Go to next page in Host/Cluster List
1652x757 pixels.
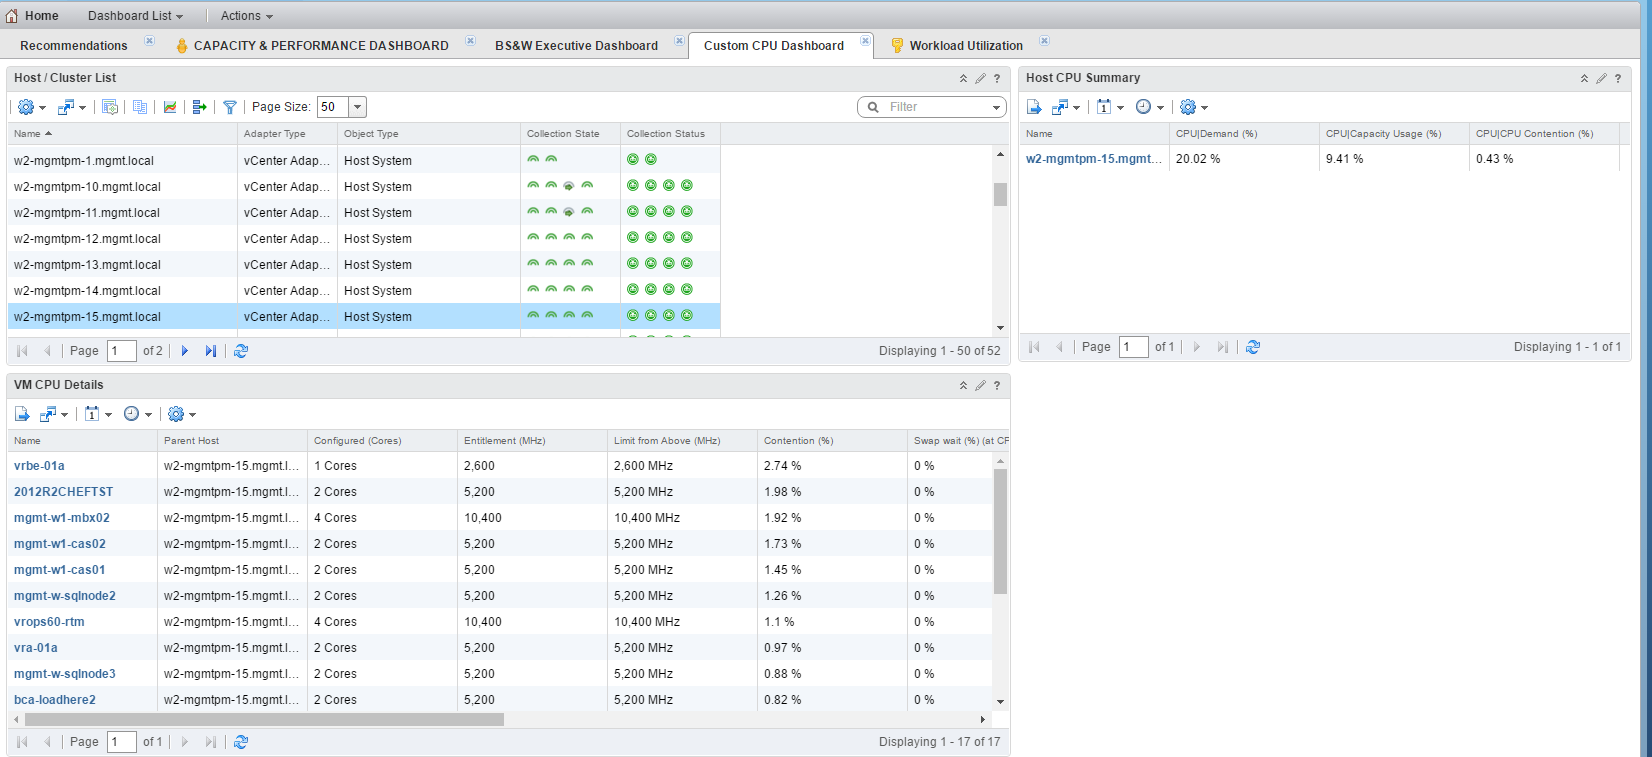[185, 351]
